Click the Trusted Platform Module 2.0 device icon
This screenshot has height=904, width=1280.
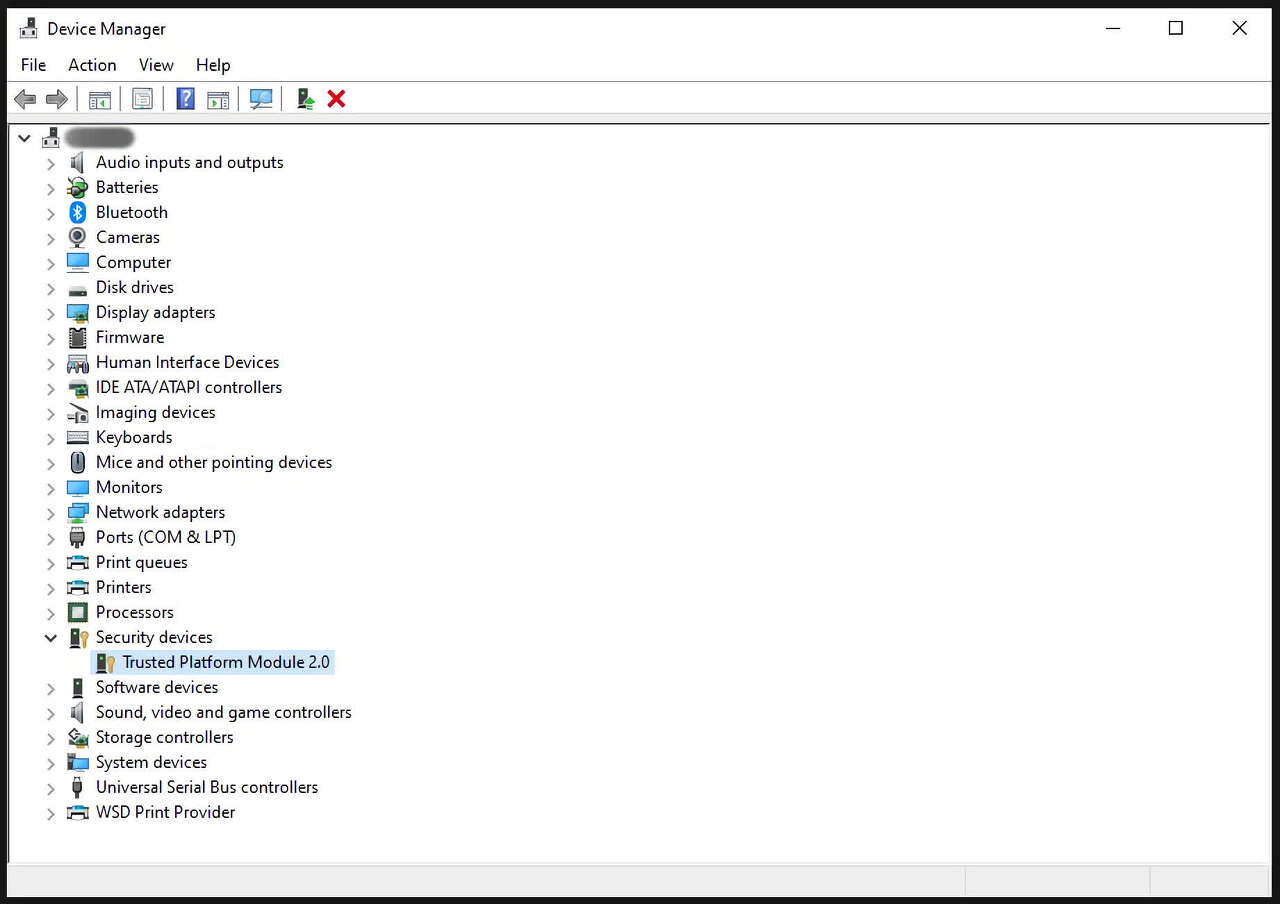(x=105, y=662)
